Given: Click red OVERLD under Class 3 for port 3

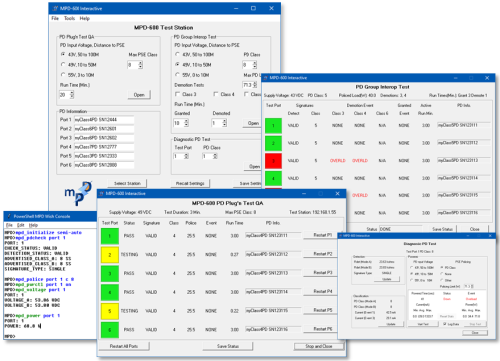Looking at the screenshot, I should (337, 161).
